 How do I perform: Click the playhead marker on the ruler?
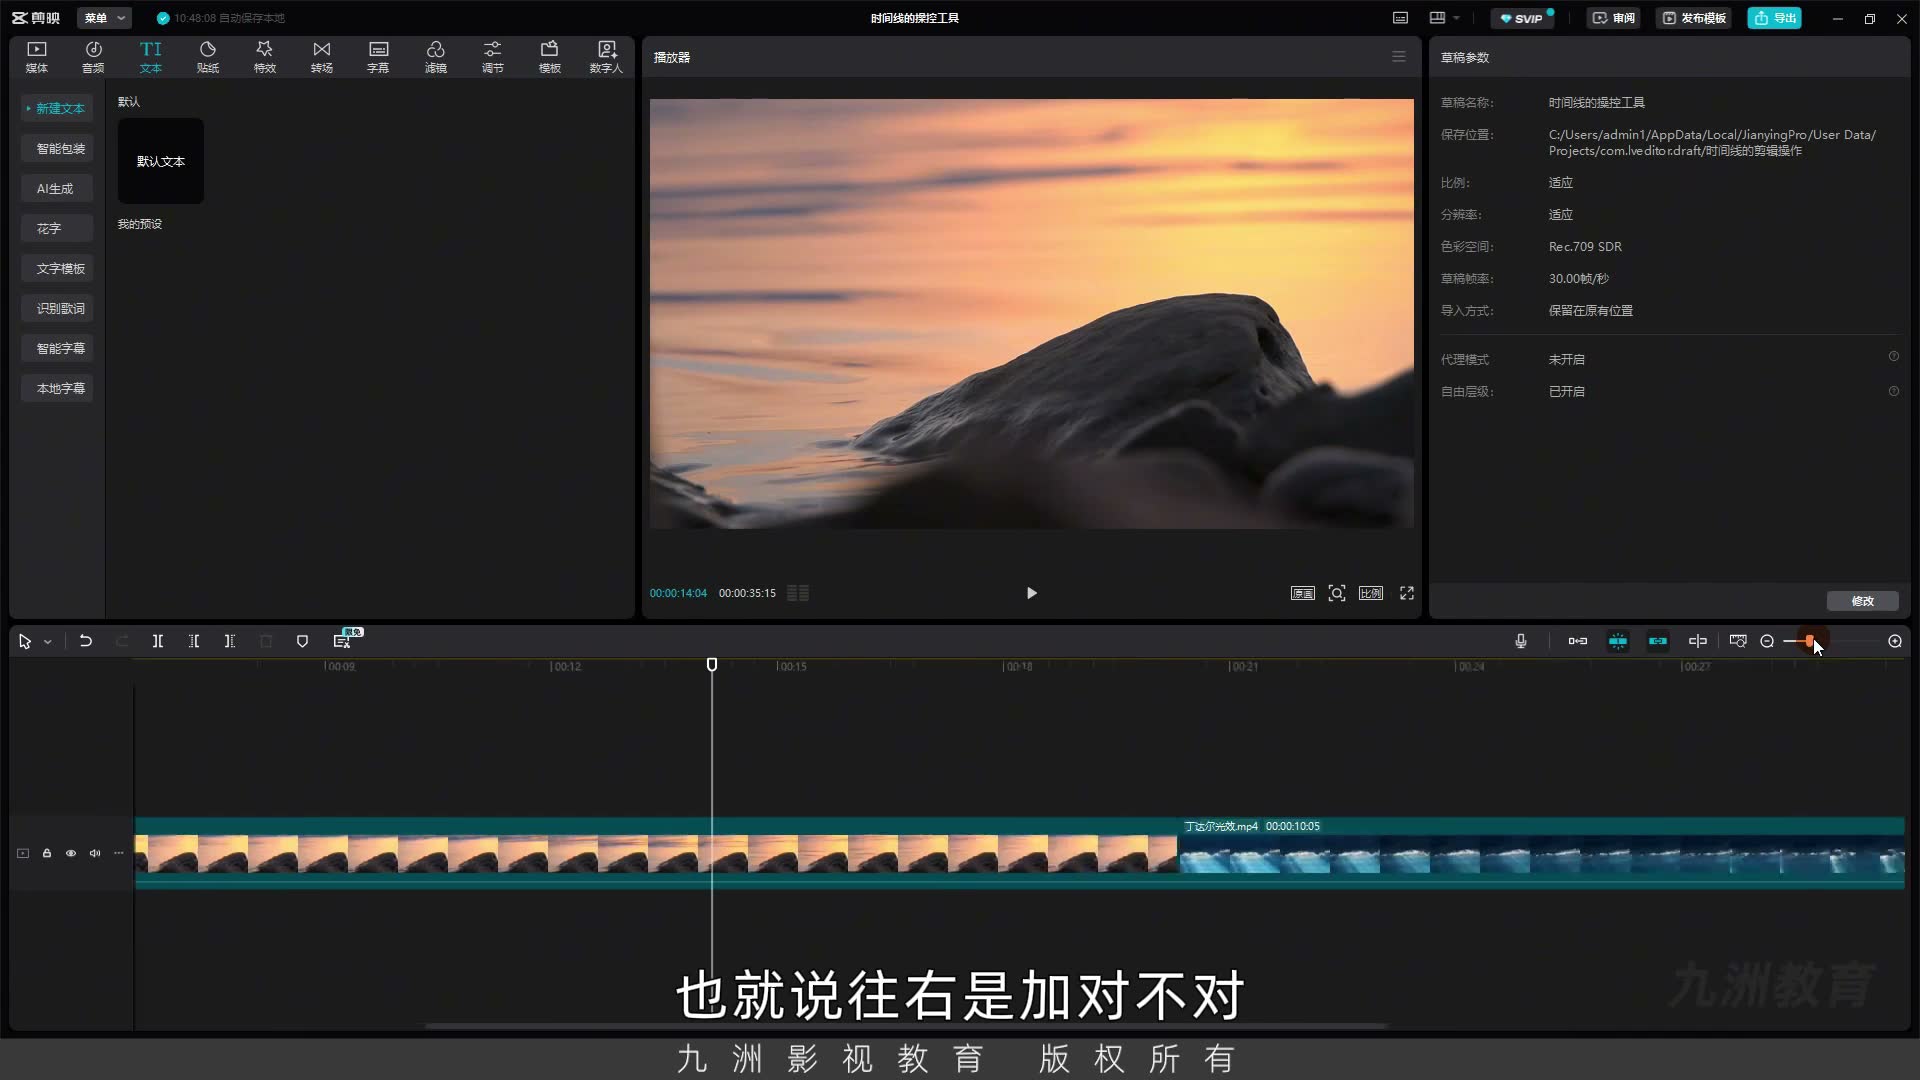click(712, 665)
